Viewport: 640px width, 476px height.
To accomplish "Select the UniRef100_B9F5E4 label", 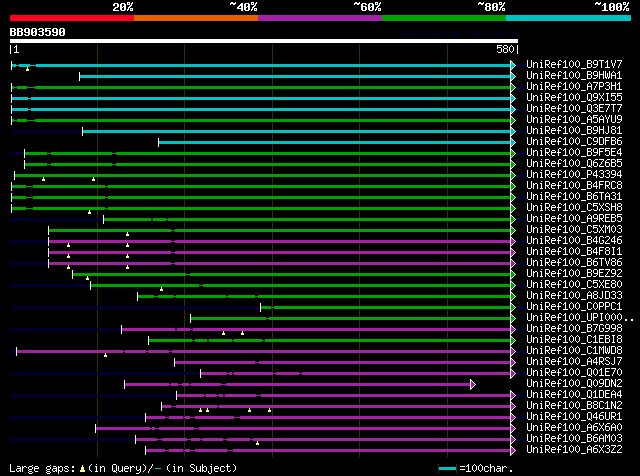I will tap(574, 153).
